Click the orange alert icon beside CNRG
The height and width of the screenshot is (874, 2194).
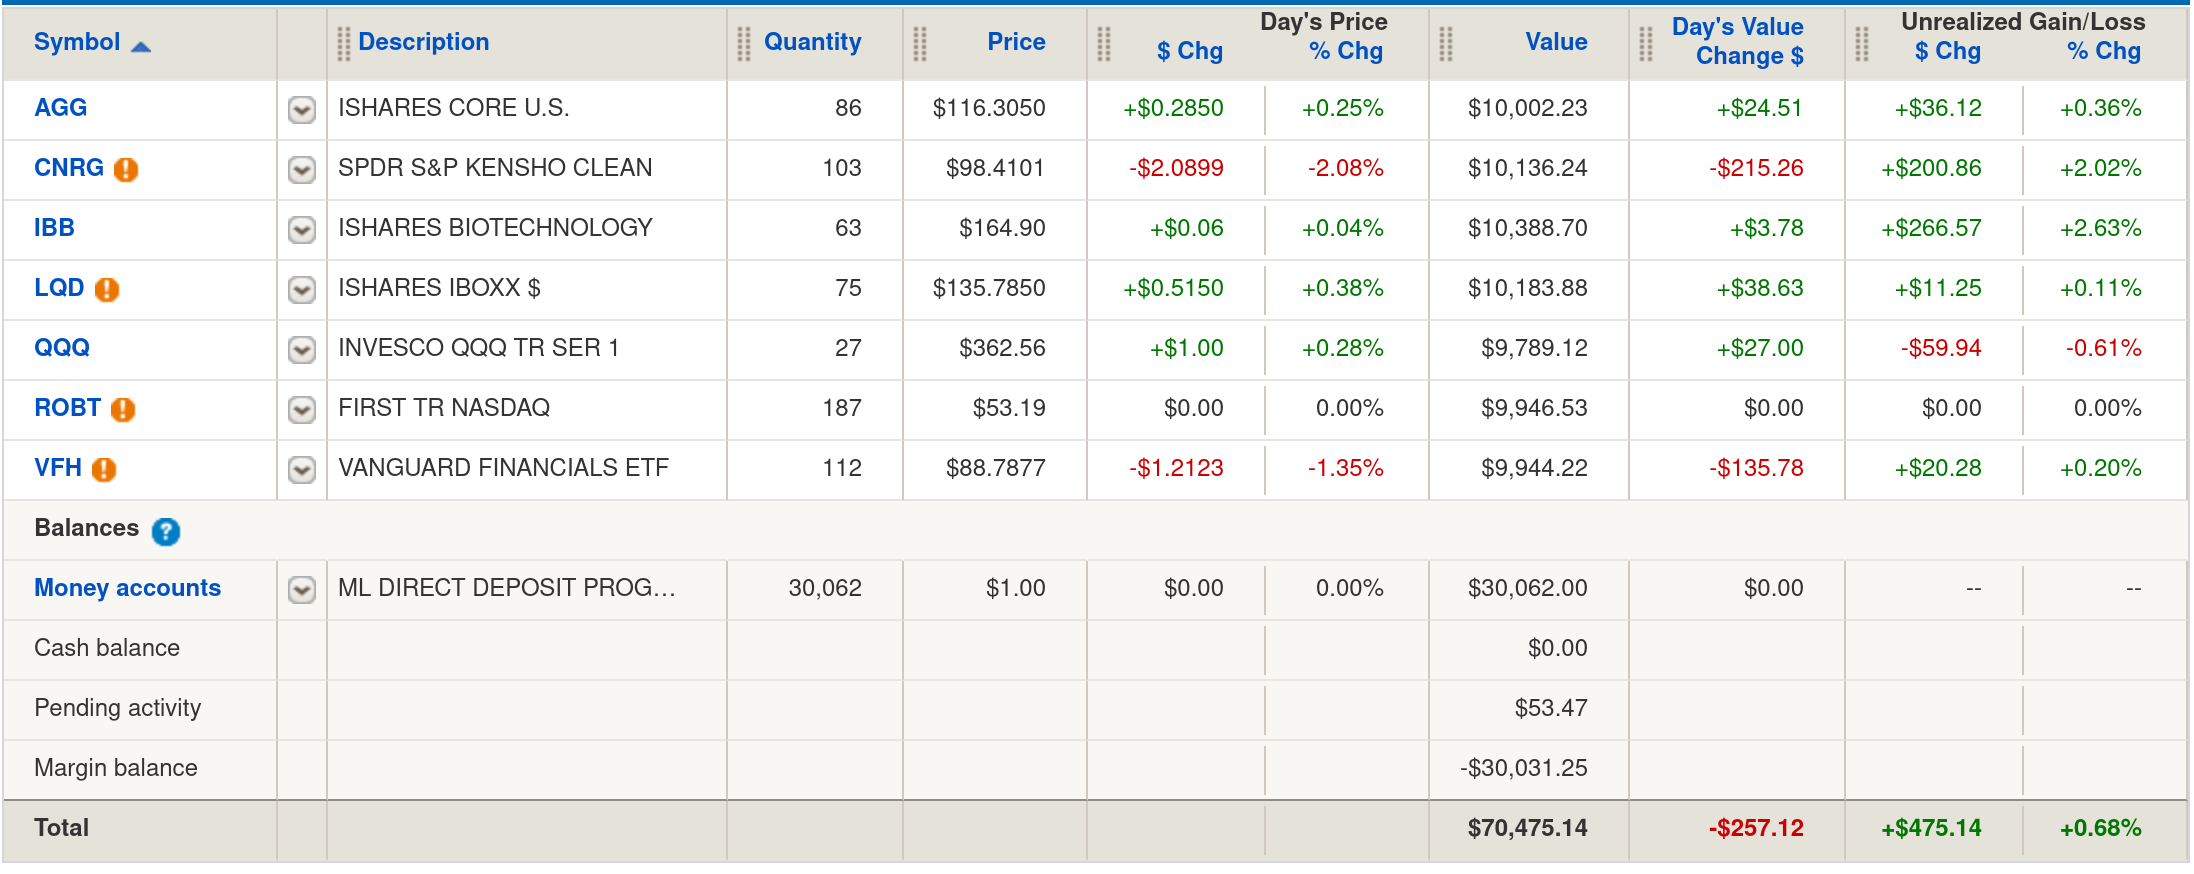point(126,169)
